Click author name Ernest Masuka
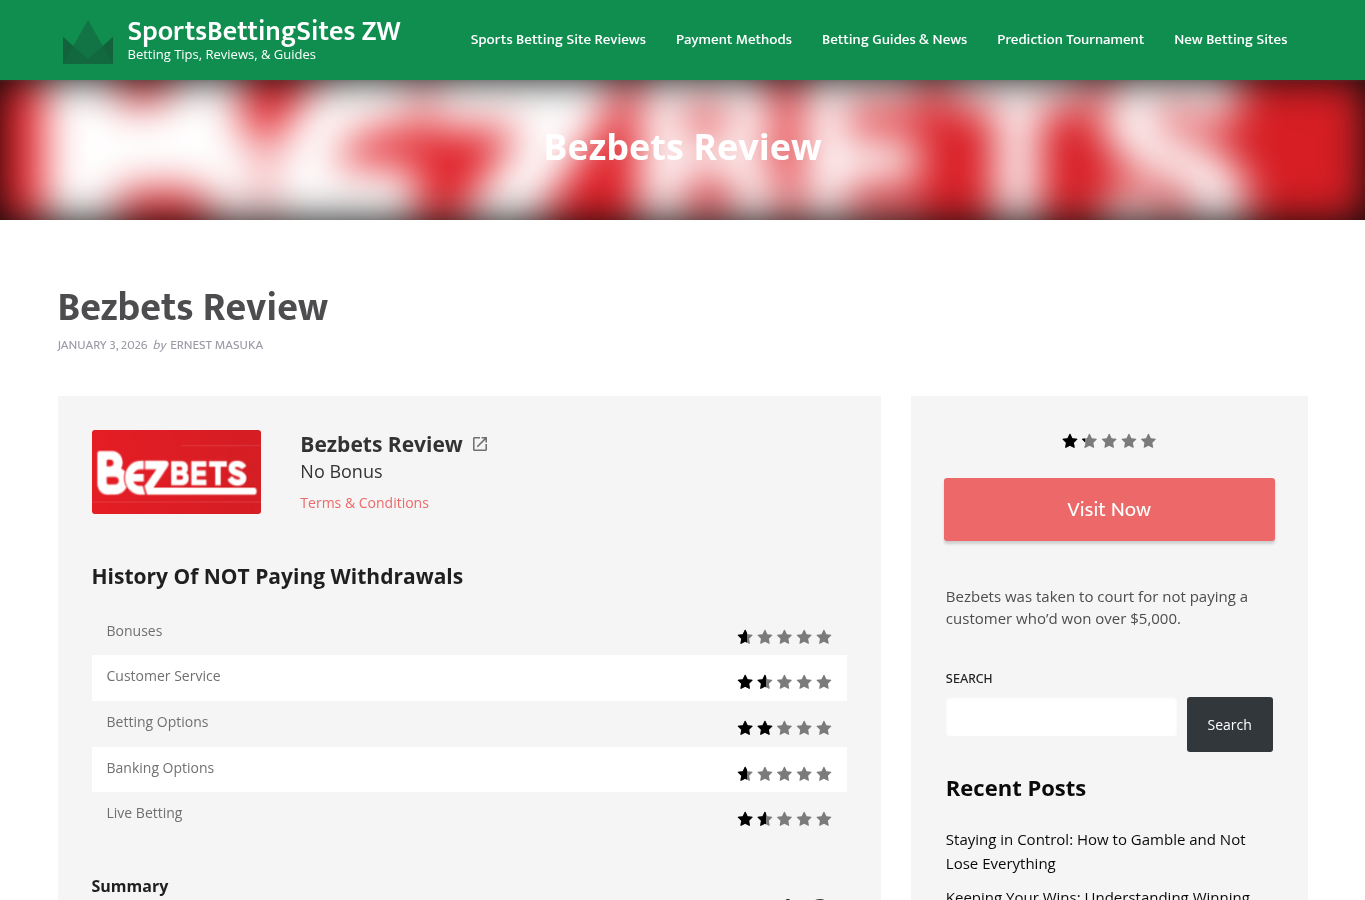This screenshot has width=1365, height=900. 216,345
